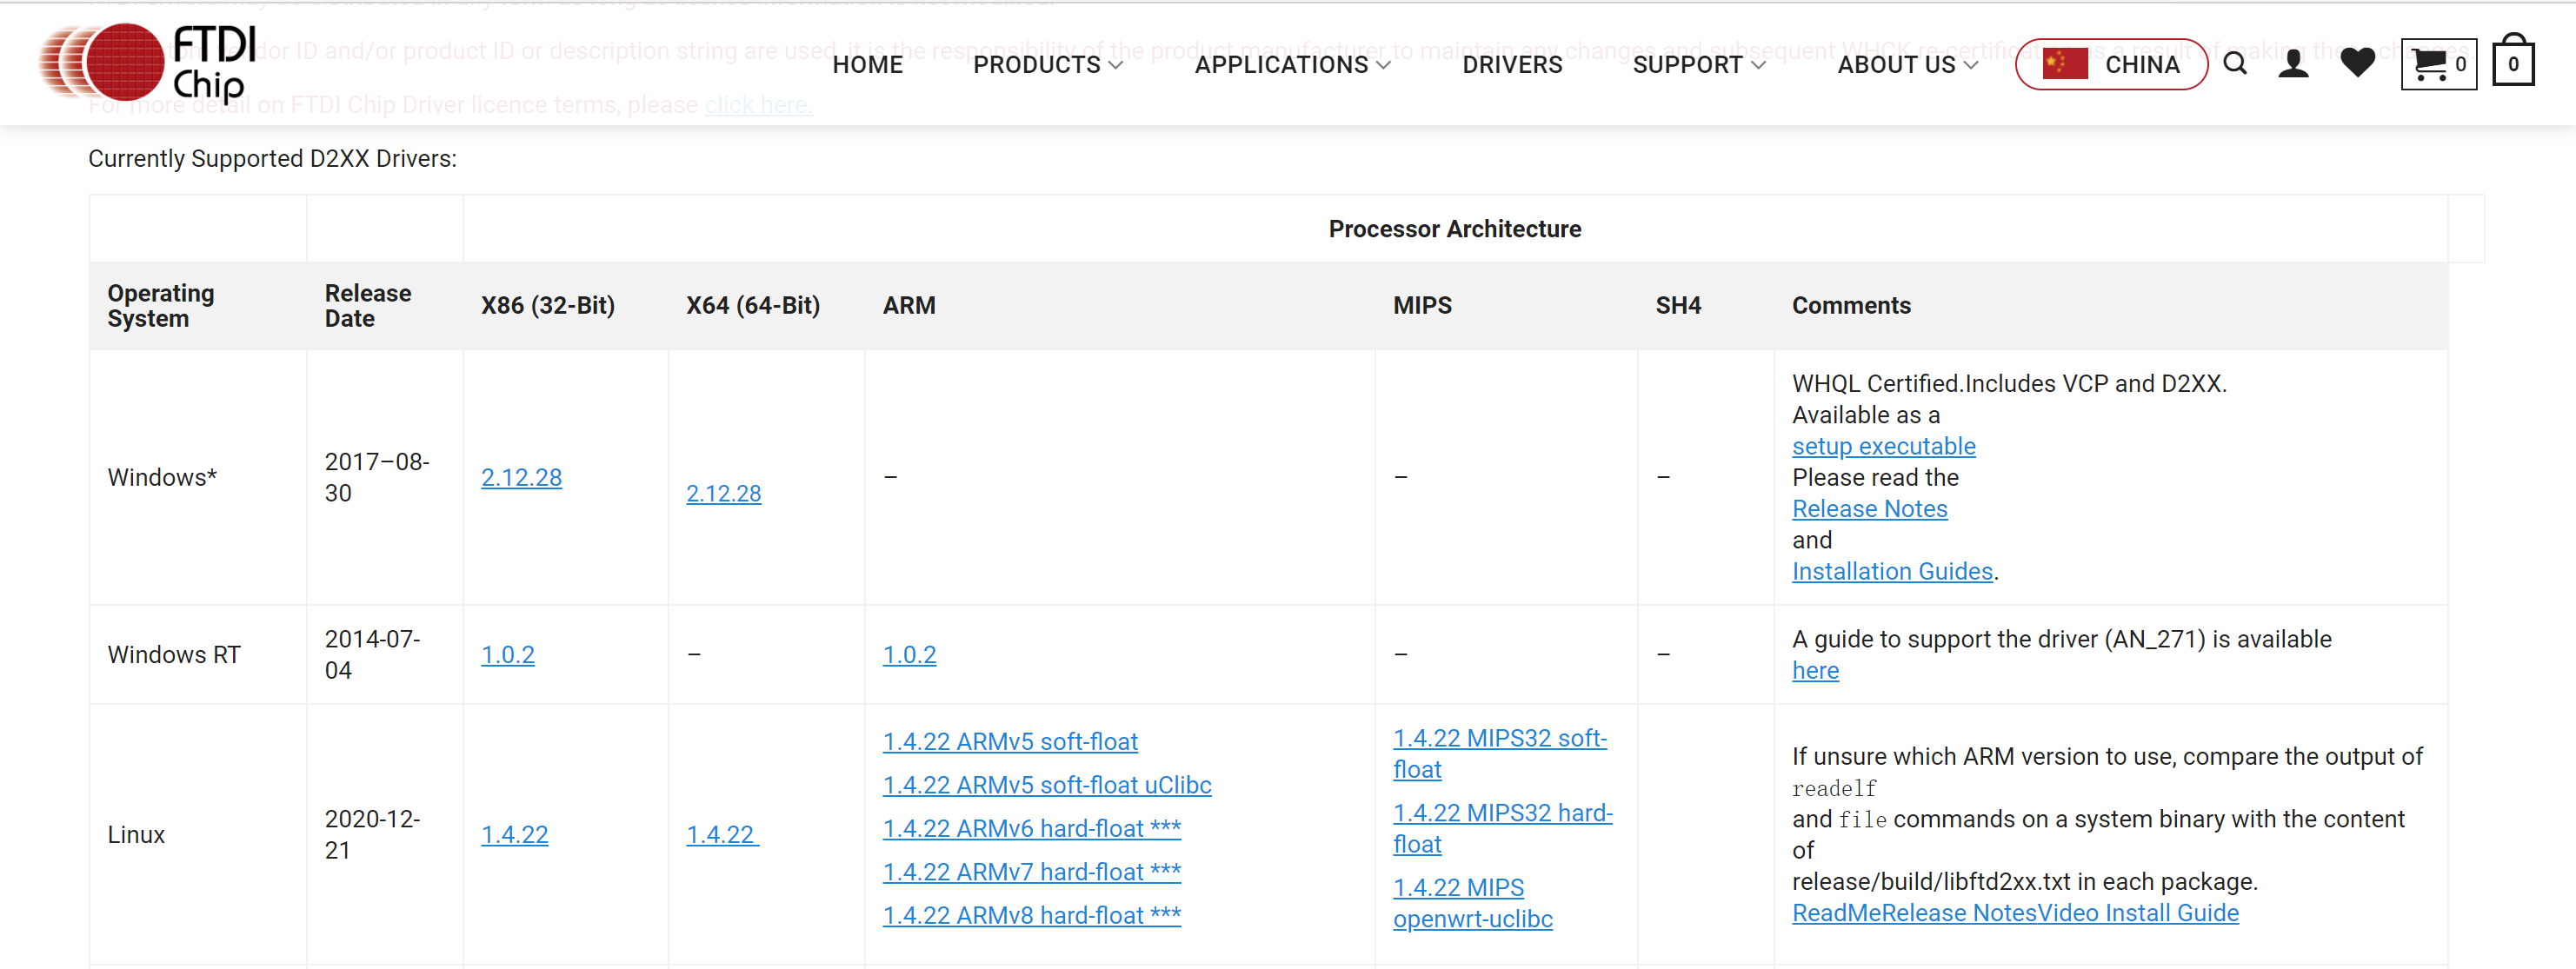The width and height of the screenshot is (2576, 969).
Task: Click the 'Comments' column header
Action: (x=1850, y=306)
